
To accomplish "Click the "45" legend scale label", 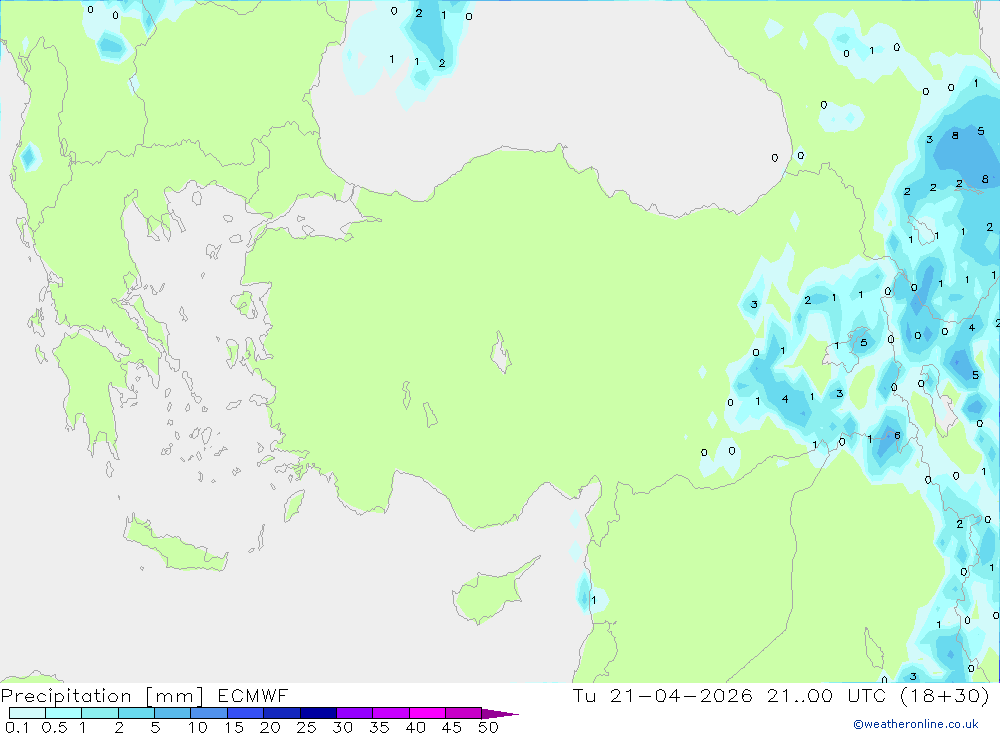I will (452, 727).
